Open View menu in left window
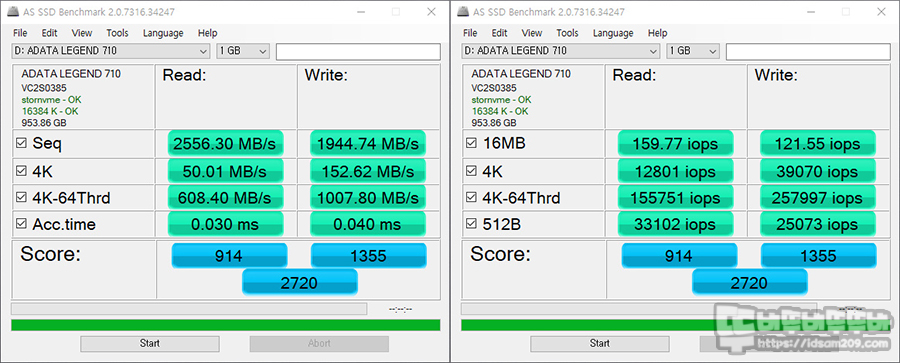The image size is (900, 363). [x=82, y=33]
